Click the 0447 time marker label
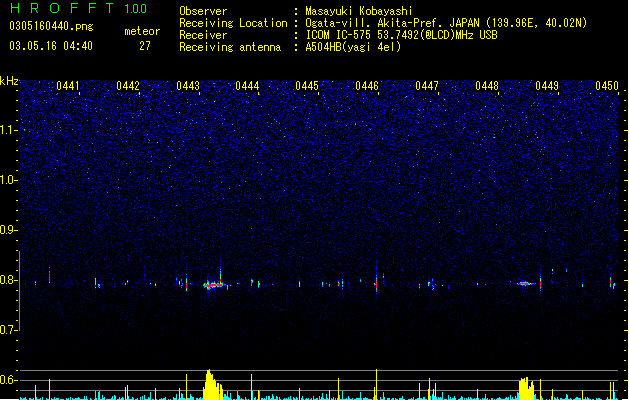Viewport: 629px width, 400px height. pos(427,86)
